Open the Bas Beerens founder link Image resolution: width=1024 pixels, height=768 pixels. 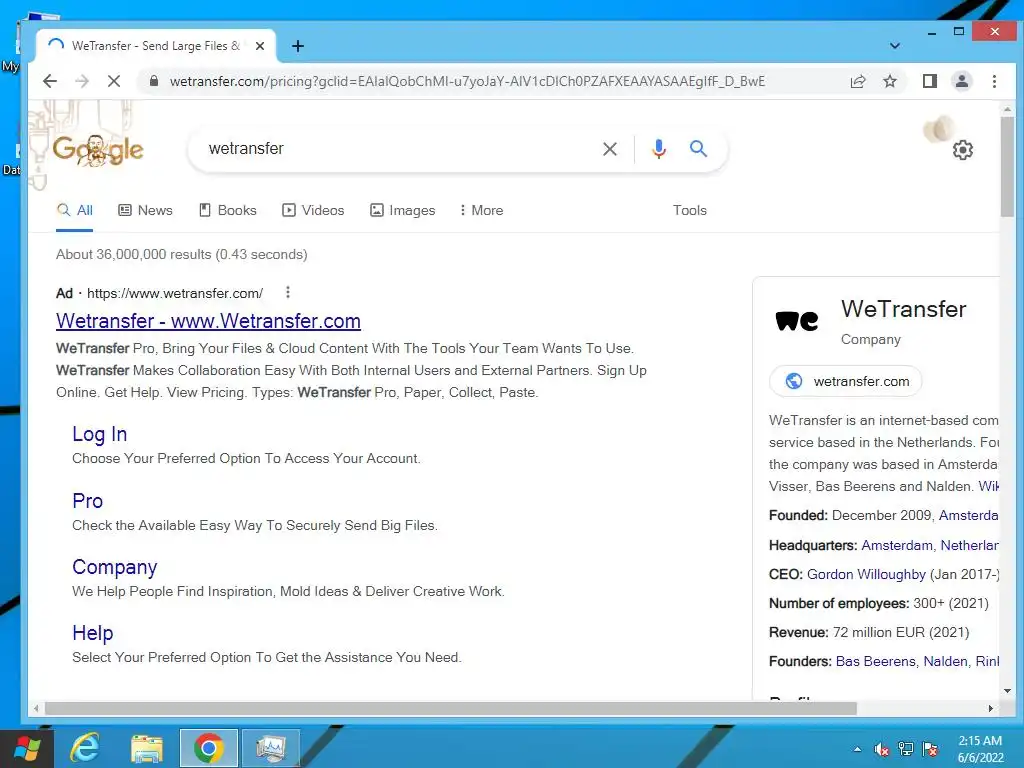pos(875,661)
